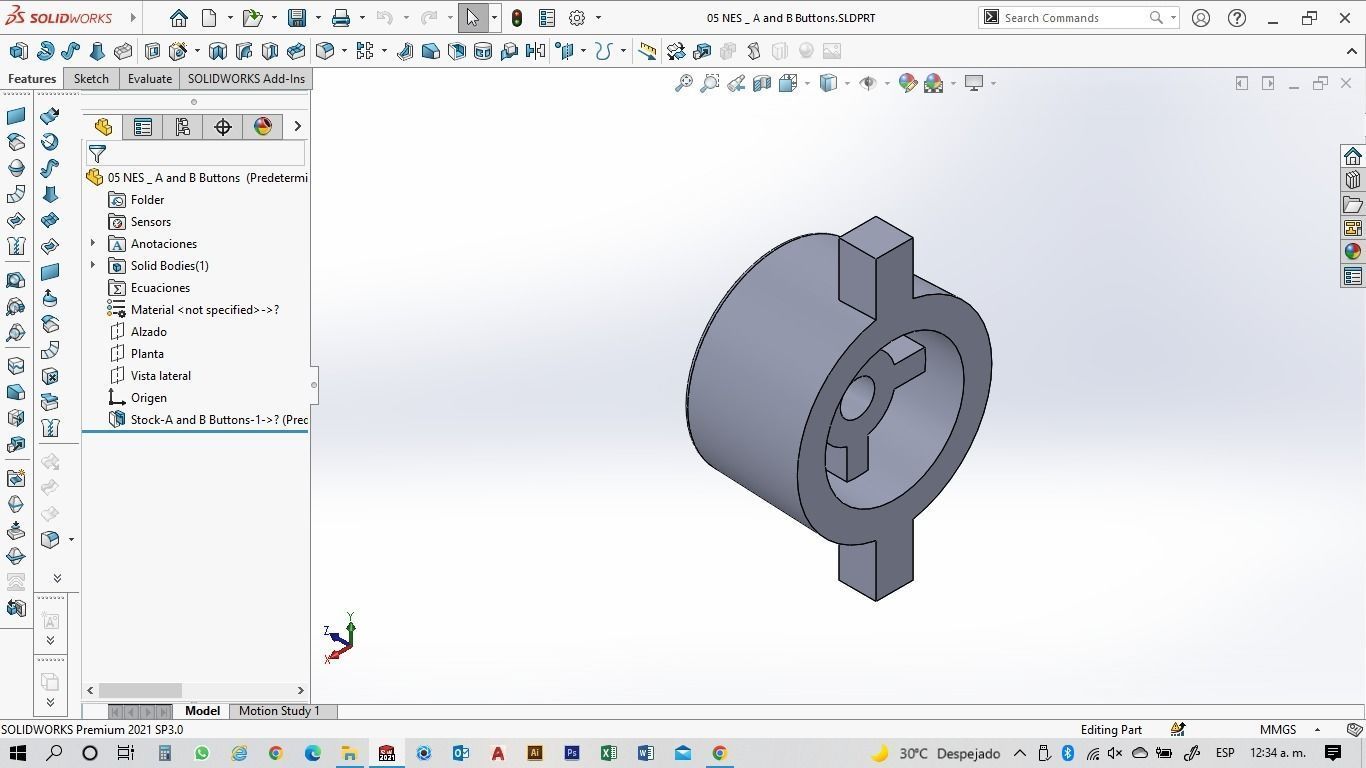Open the DisplayManager tab
Screen dimensions: 1366x768
point(263,126)
